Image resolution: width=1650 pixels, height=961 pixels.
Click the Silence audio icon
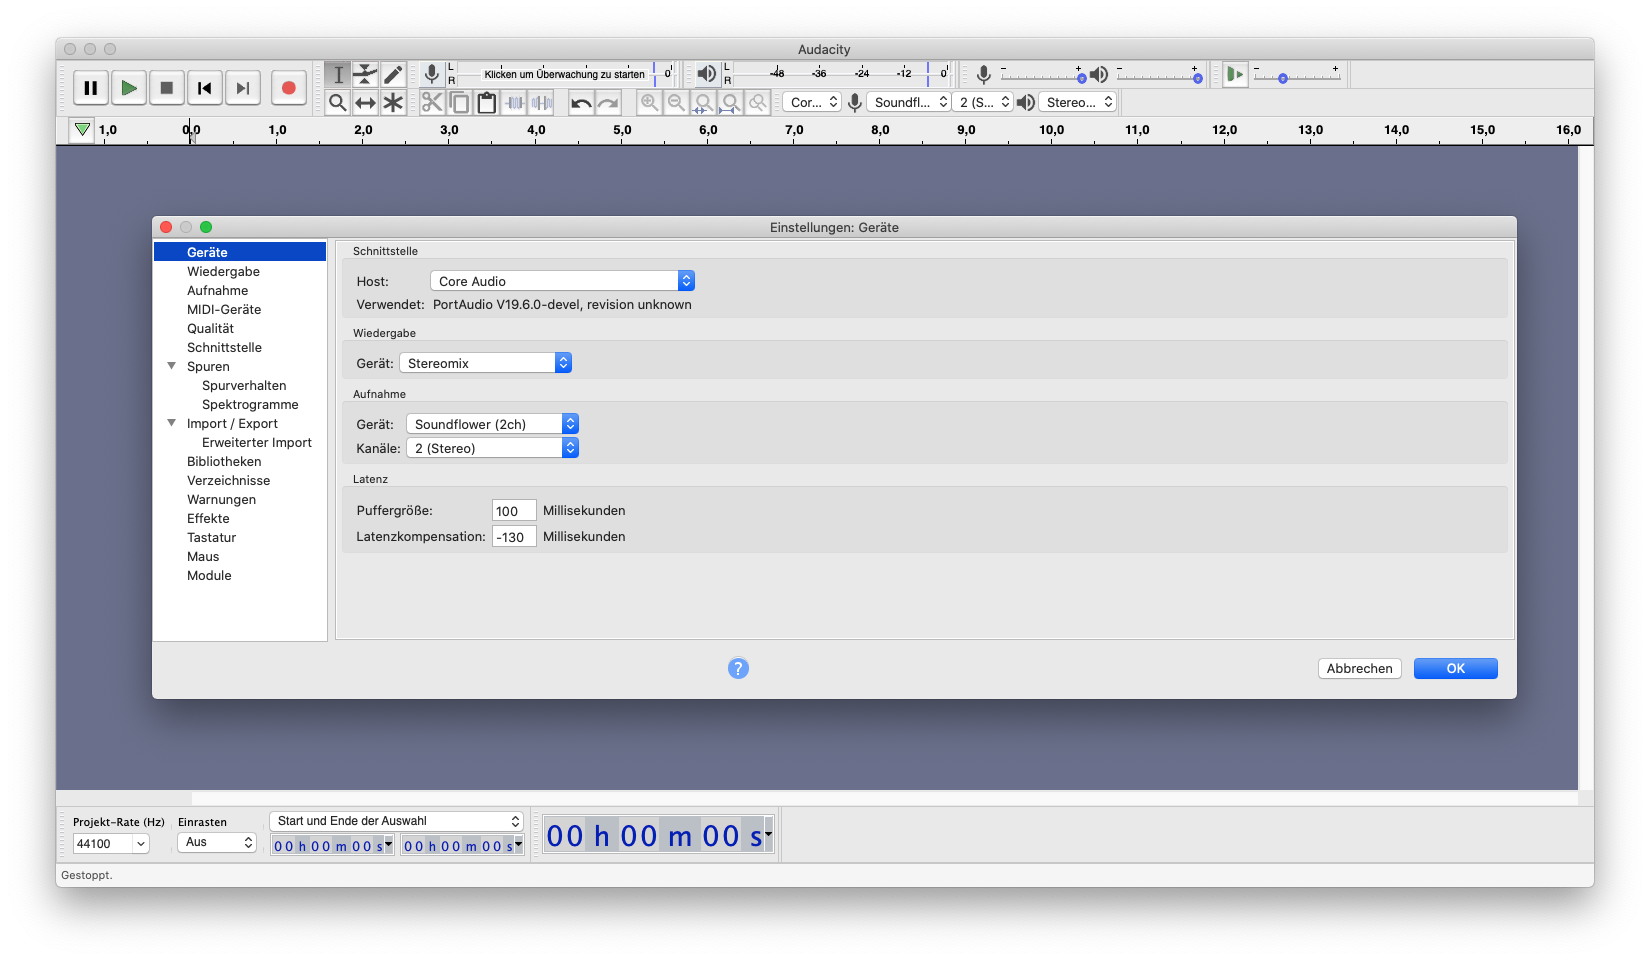tap(542, 102)
